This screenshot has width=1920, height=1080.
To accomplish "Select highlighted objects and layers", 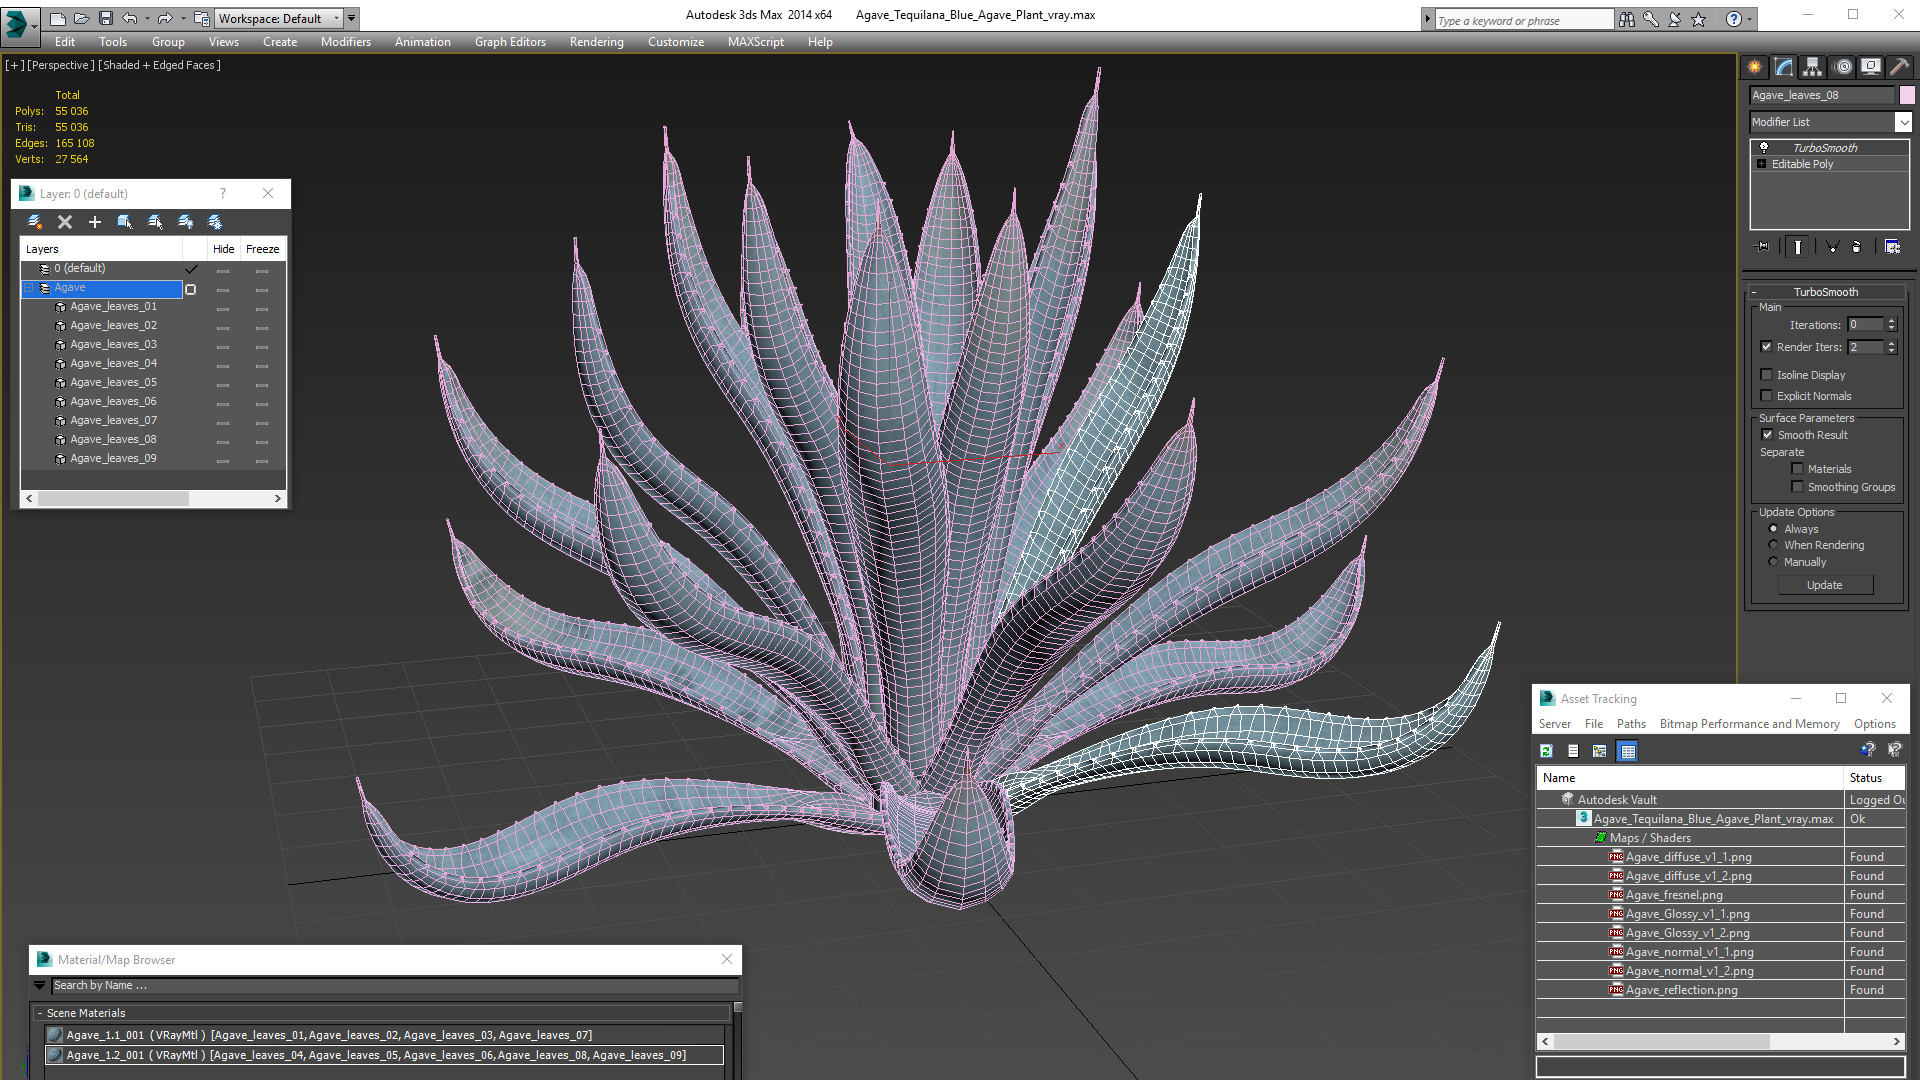I will [125, 222].
